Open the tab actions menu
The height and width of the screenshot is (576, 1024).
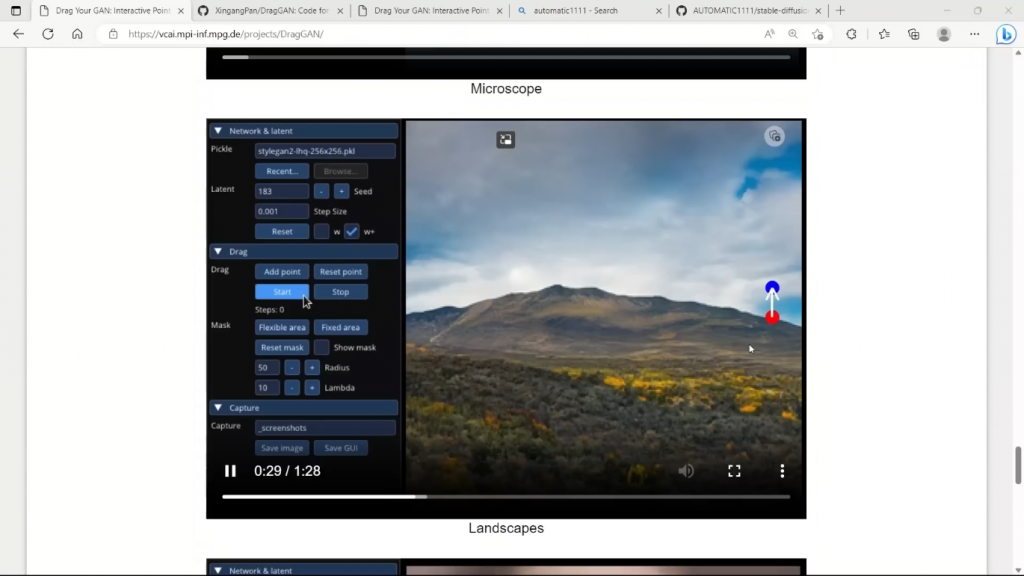point(16,10)
